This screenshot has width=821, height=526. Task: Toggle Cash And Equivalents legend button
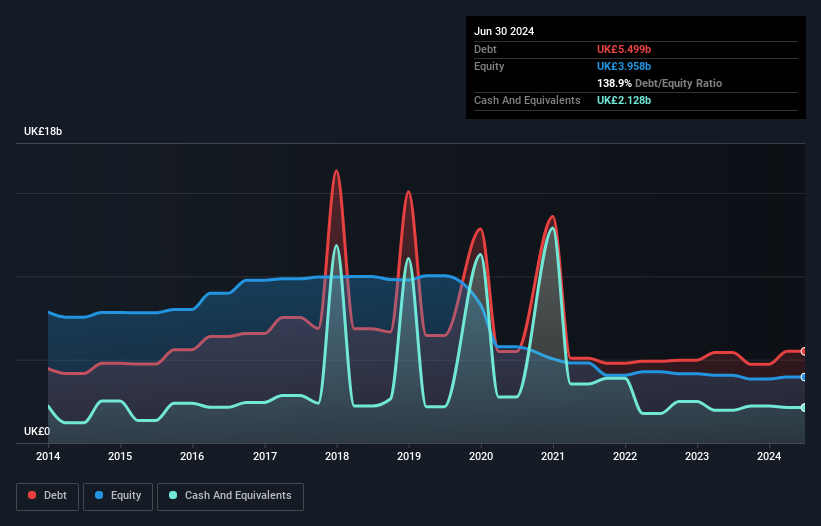click(x=230, y=496)
